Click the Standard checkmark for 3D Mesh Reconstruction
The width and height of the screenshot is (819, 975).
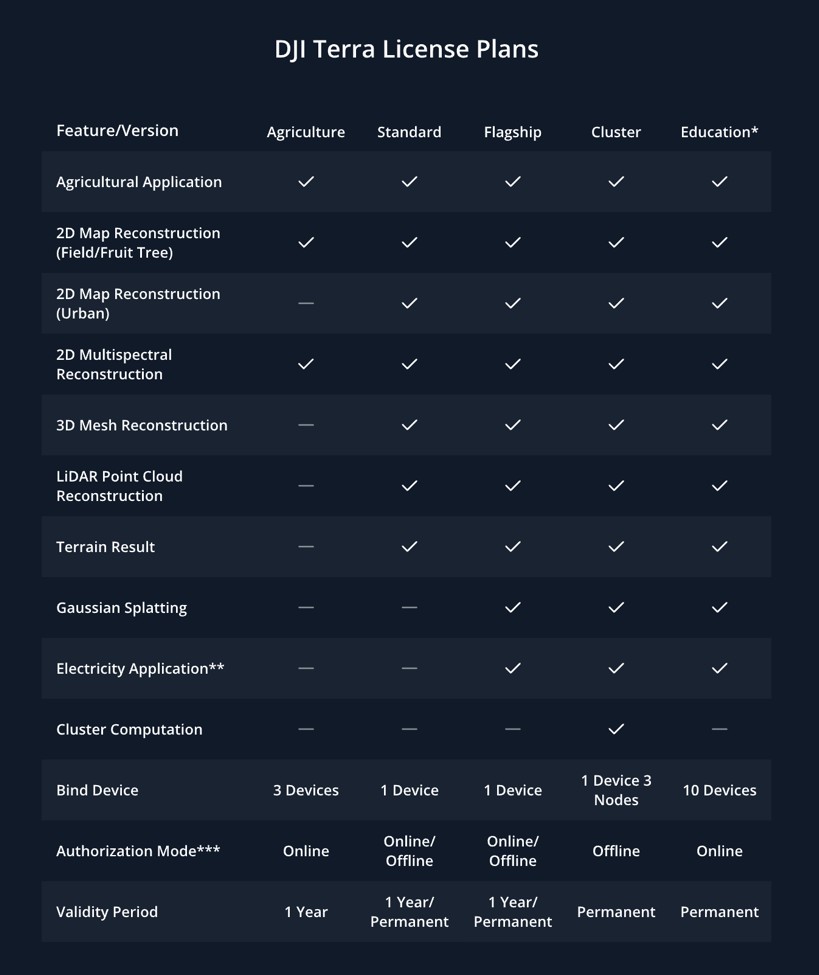[x=409, y=425]
